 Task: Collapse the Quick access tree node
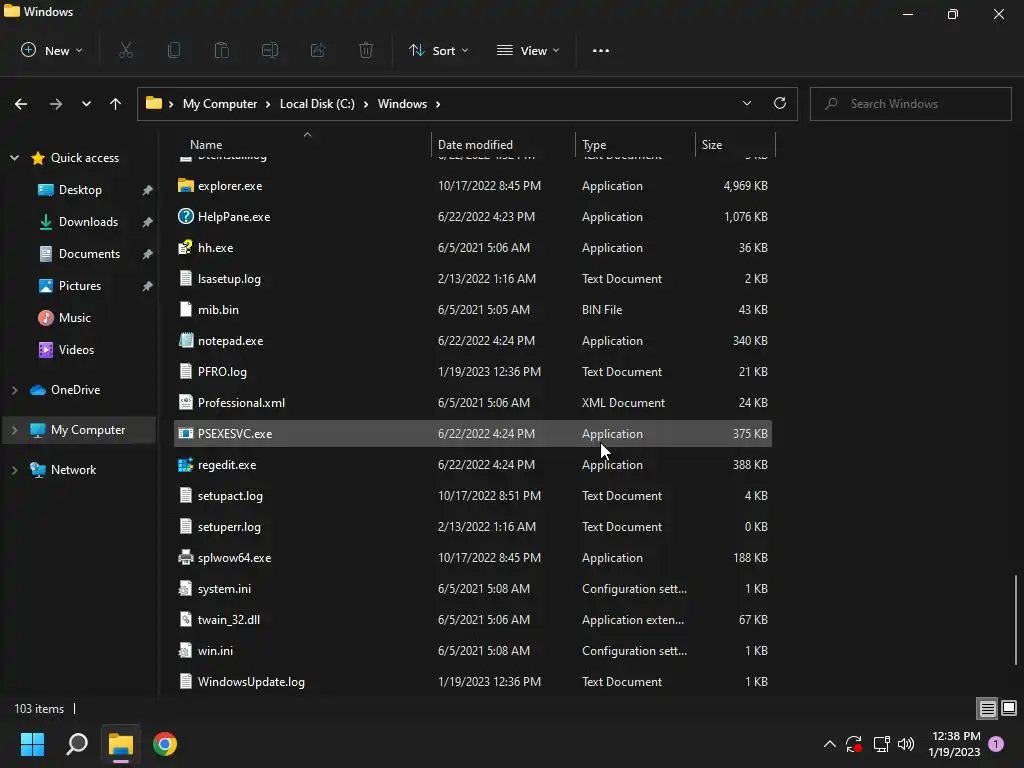14,157
